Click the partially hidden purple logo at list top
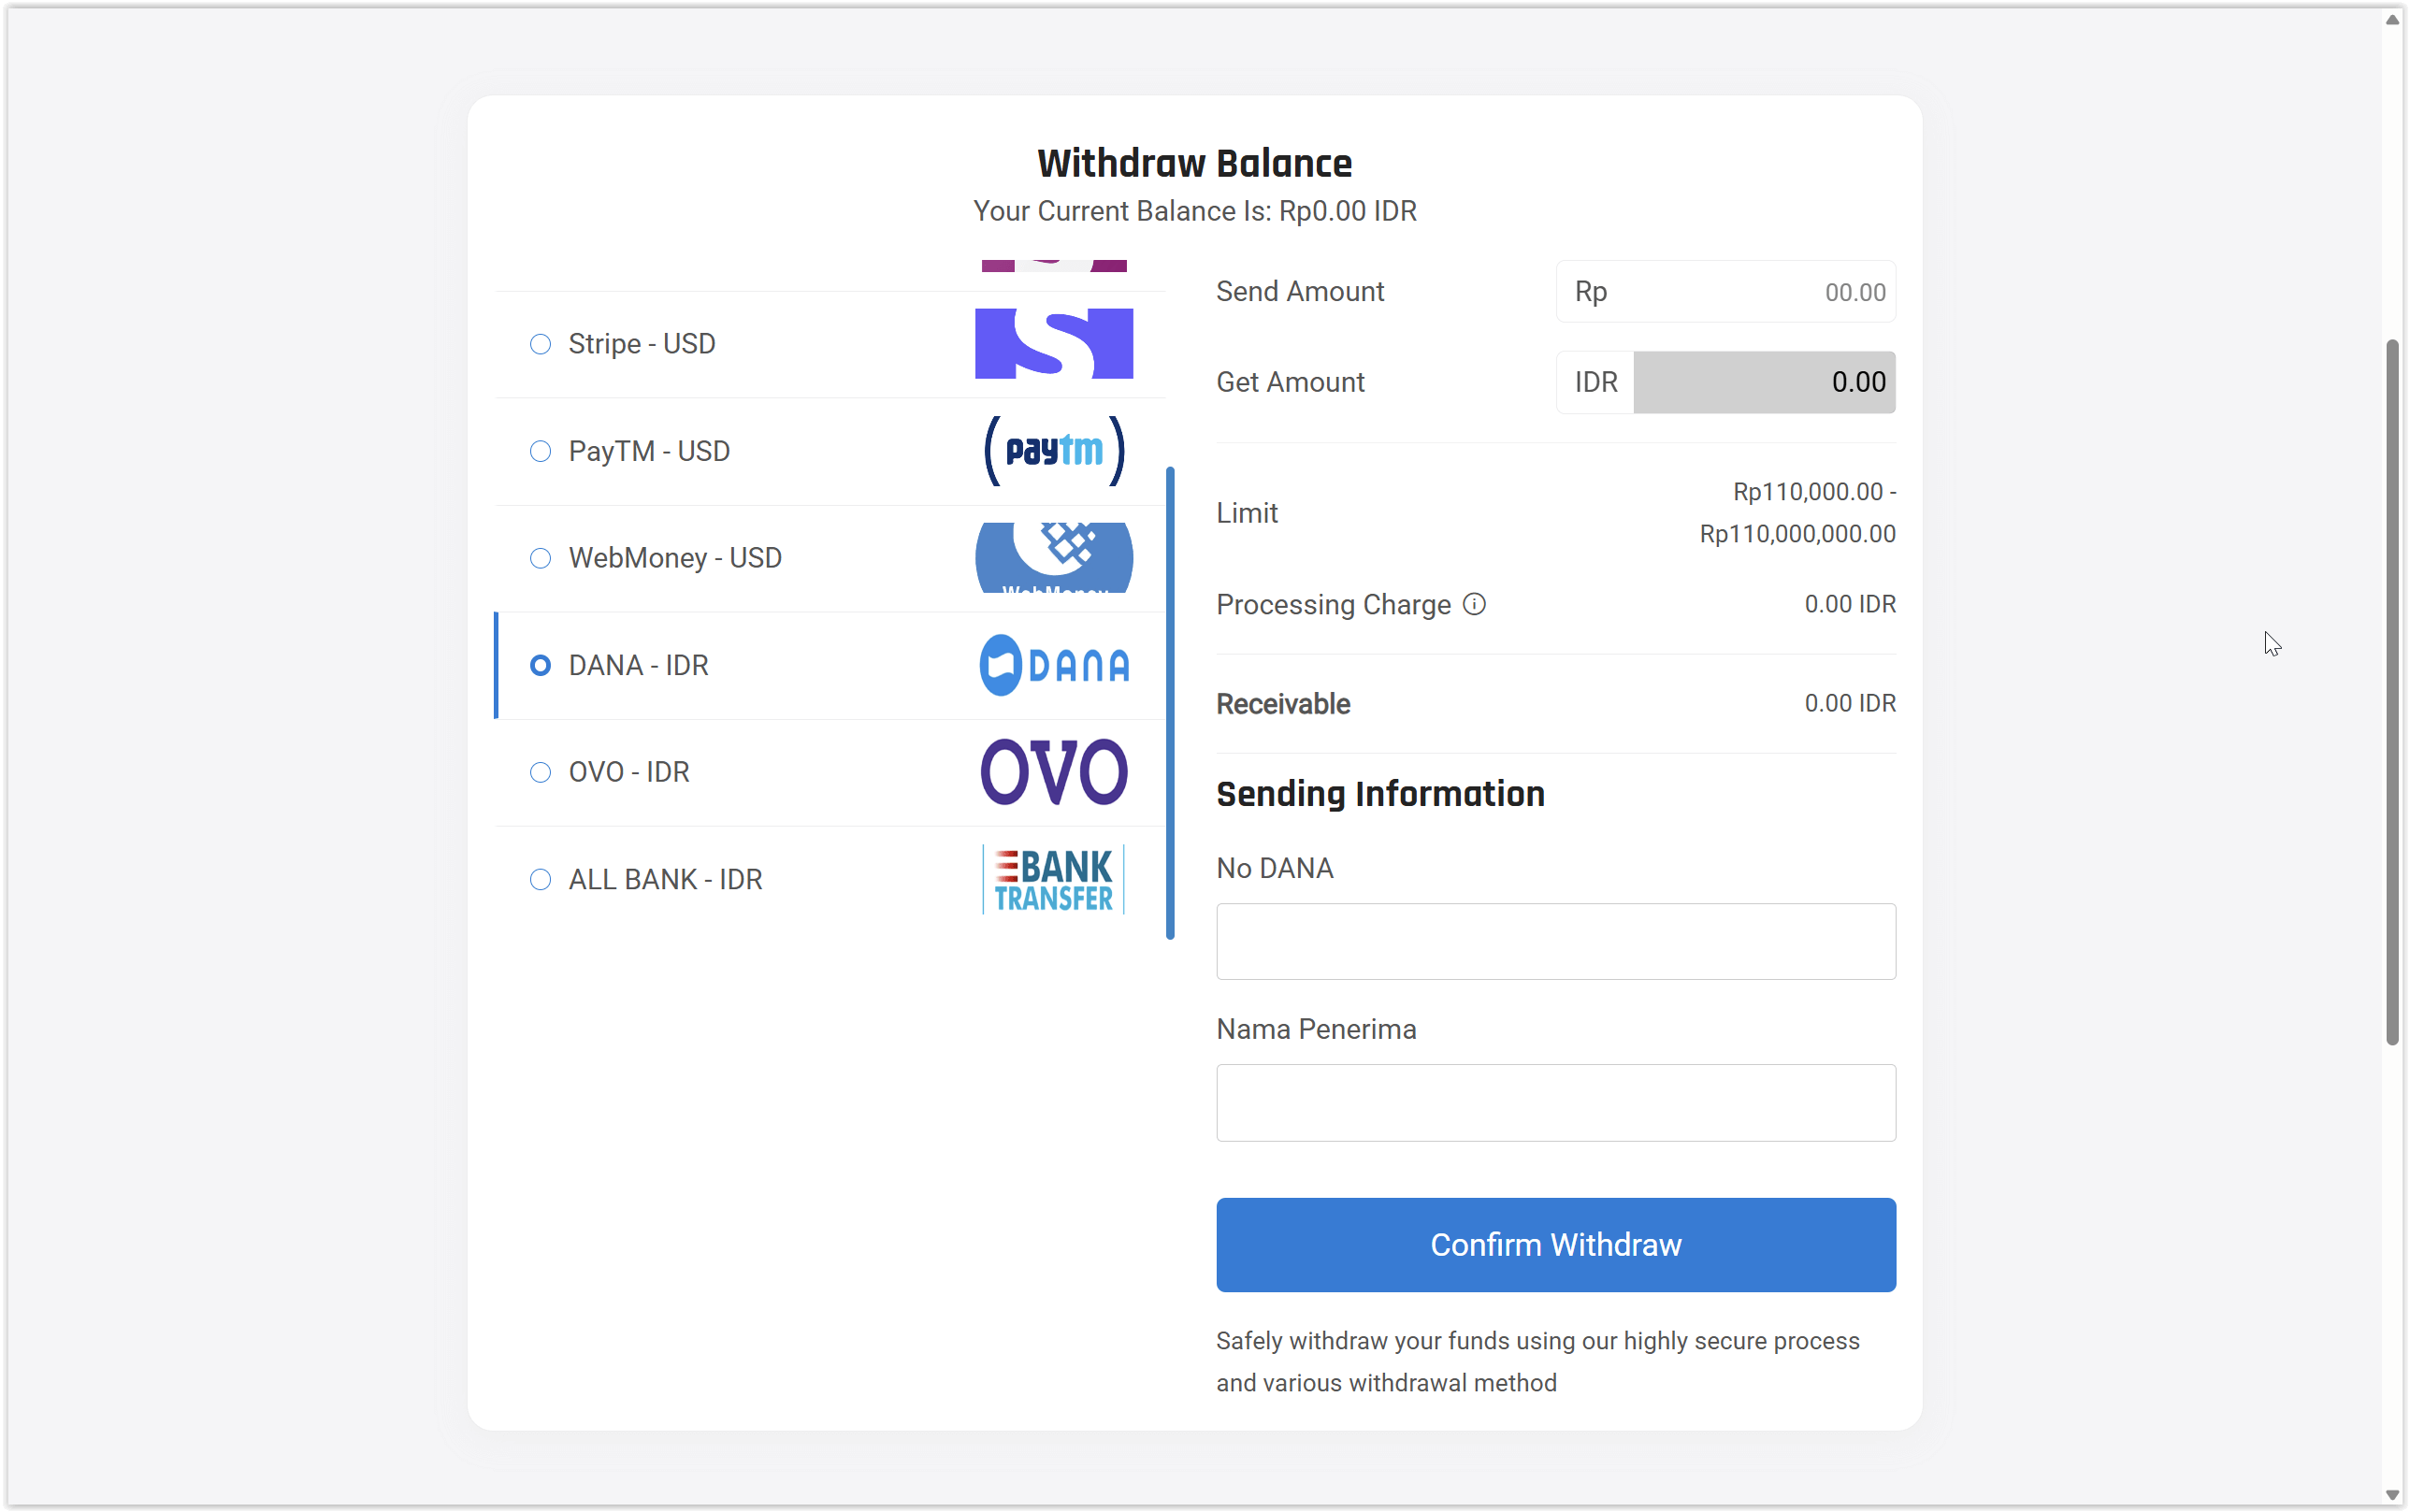The width and height of the screenshot is (2410, 1512). [x=1053, y=265]
